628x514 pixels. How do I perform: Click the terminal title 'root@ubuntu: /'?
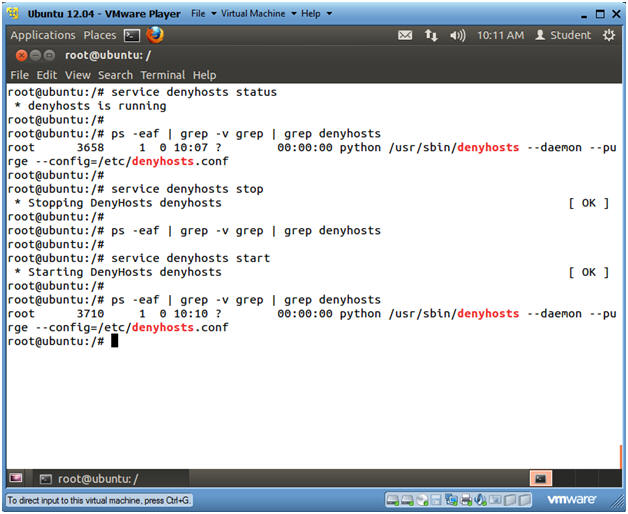(108, 55)
